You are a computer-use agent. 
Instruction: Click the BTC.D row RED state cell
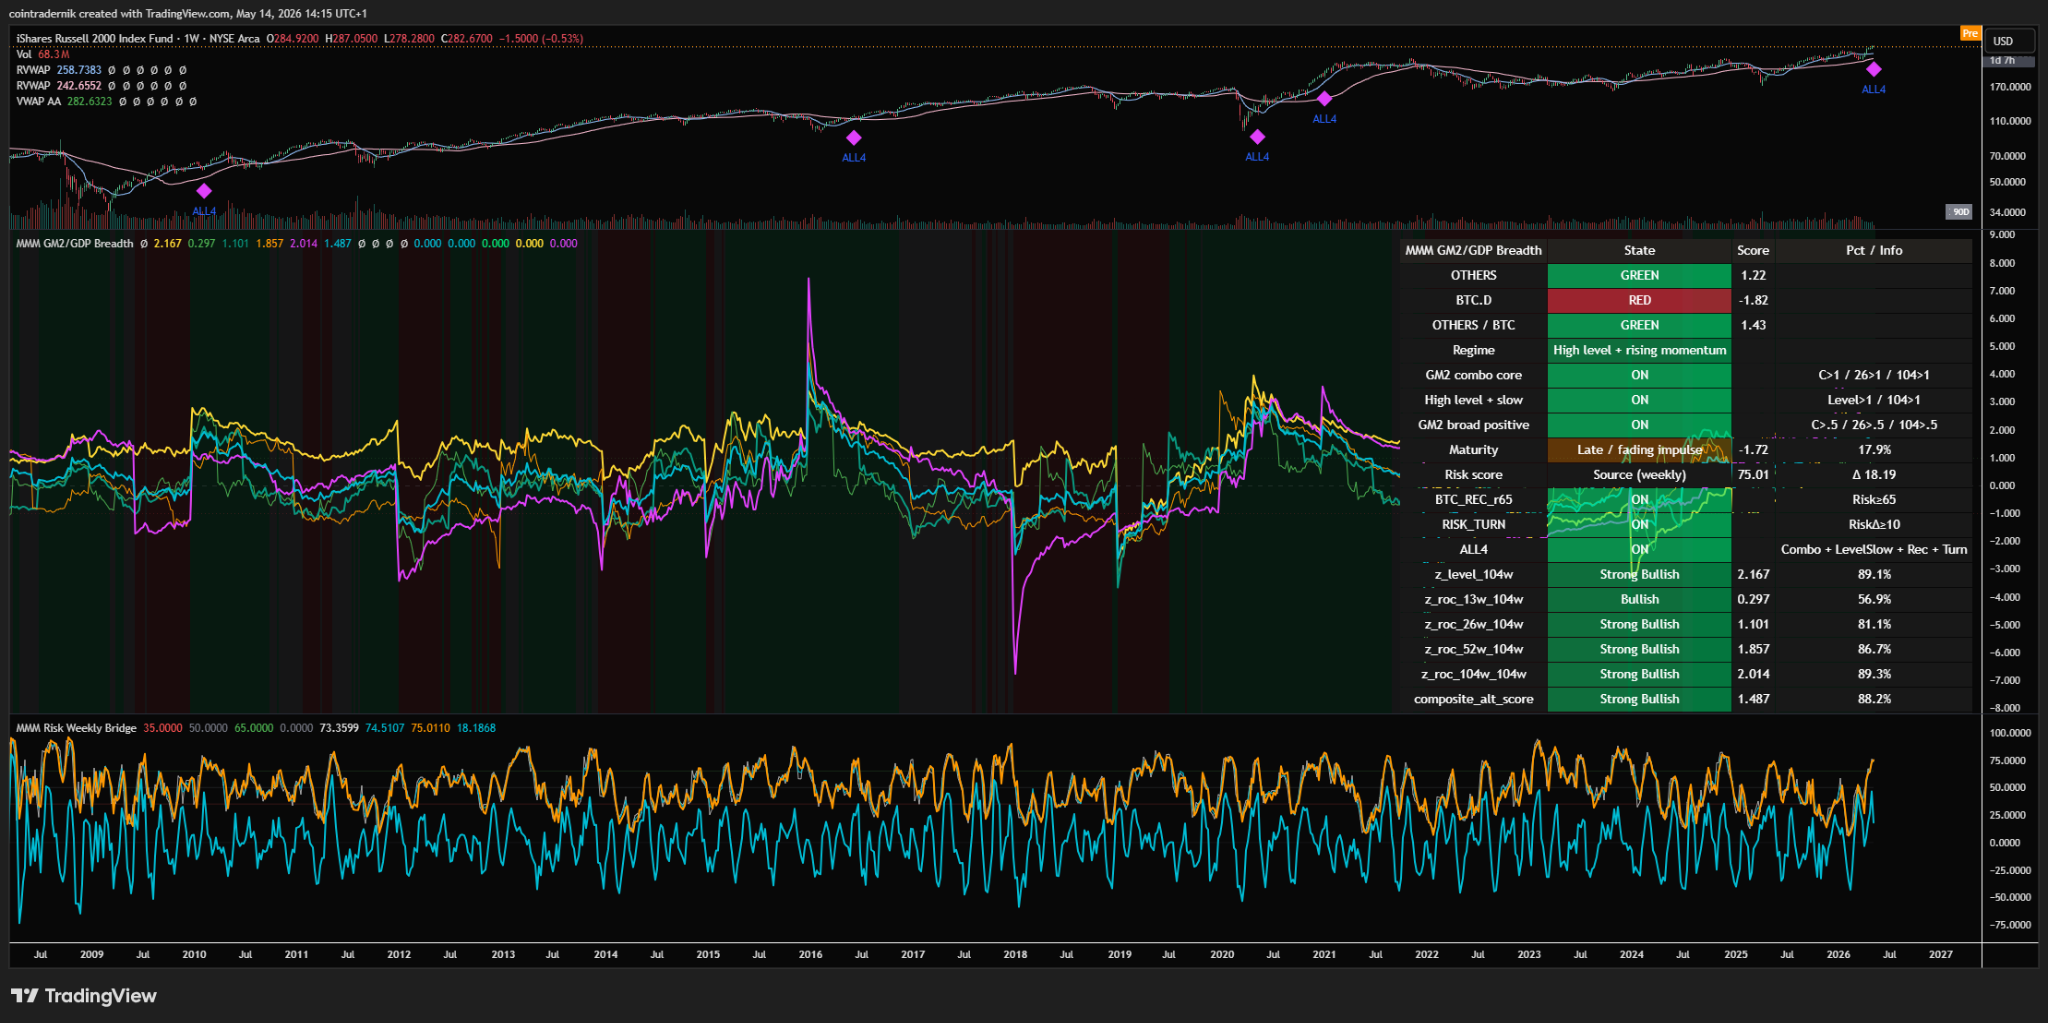[x=1639, y=300]
